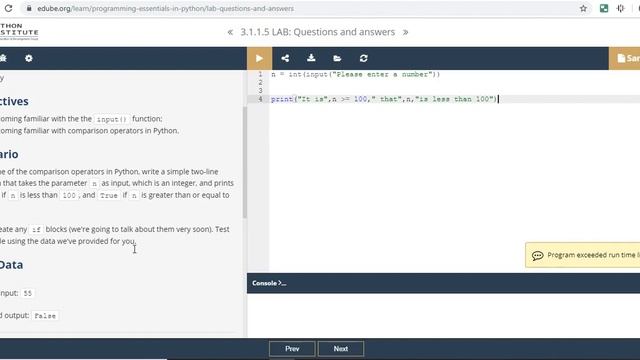Click the browser extension icon beside the green one
Image resolution: width=640 pixels, height=360 pixels.
coord(620,9)
